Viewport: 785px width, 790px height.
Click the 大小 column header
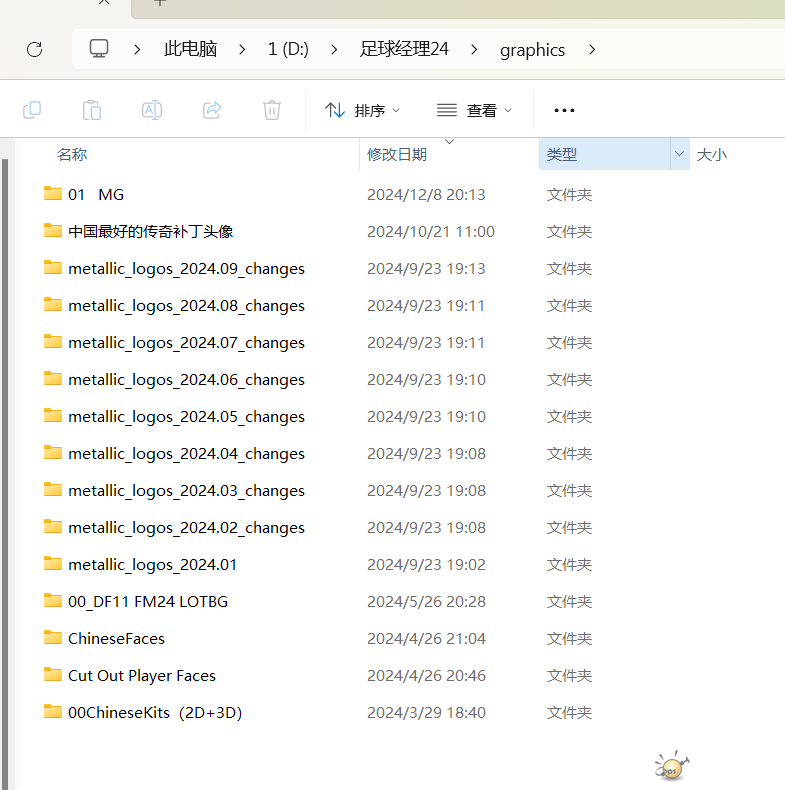[711, 154]
